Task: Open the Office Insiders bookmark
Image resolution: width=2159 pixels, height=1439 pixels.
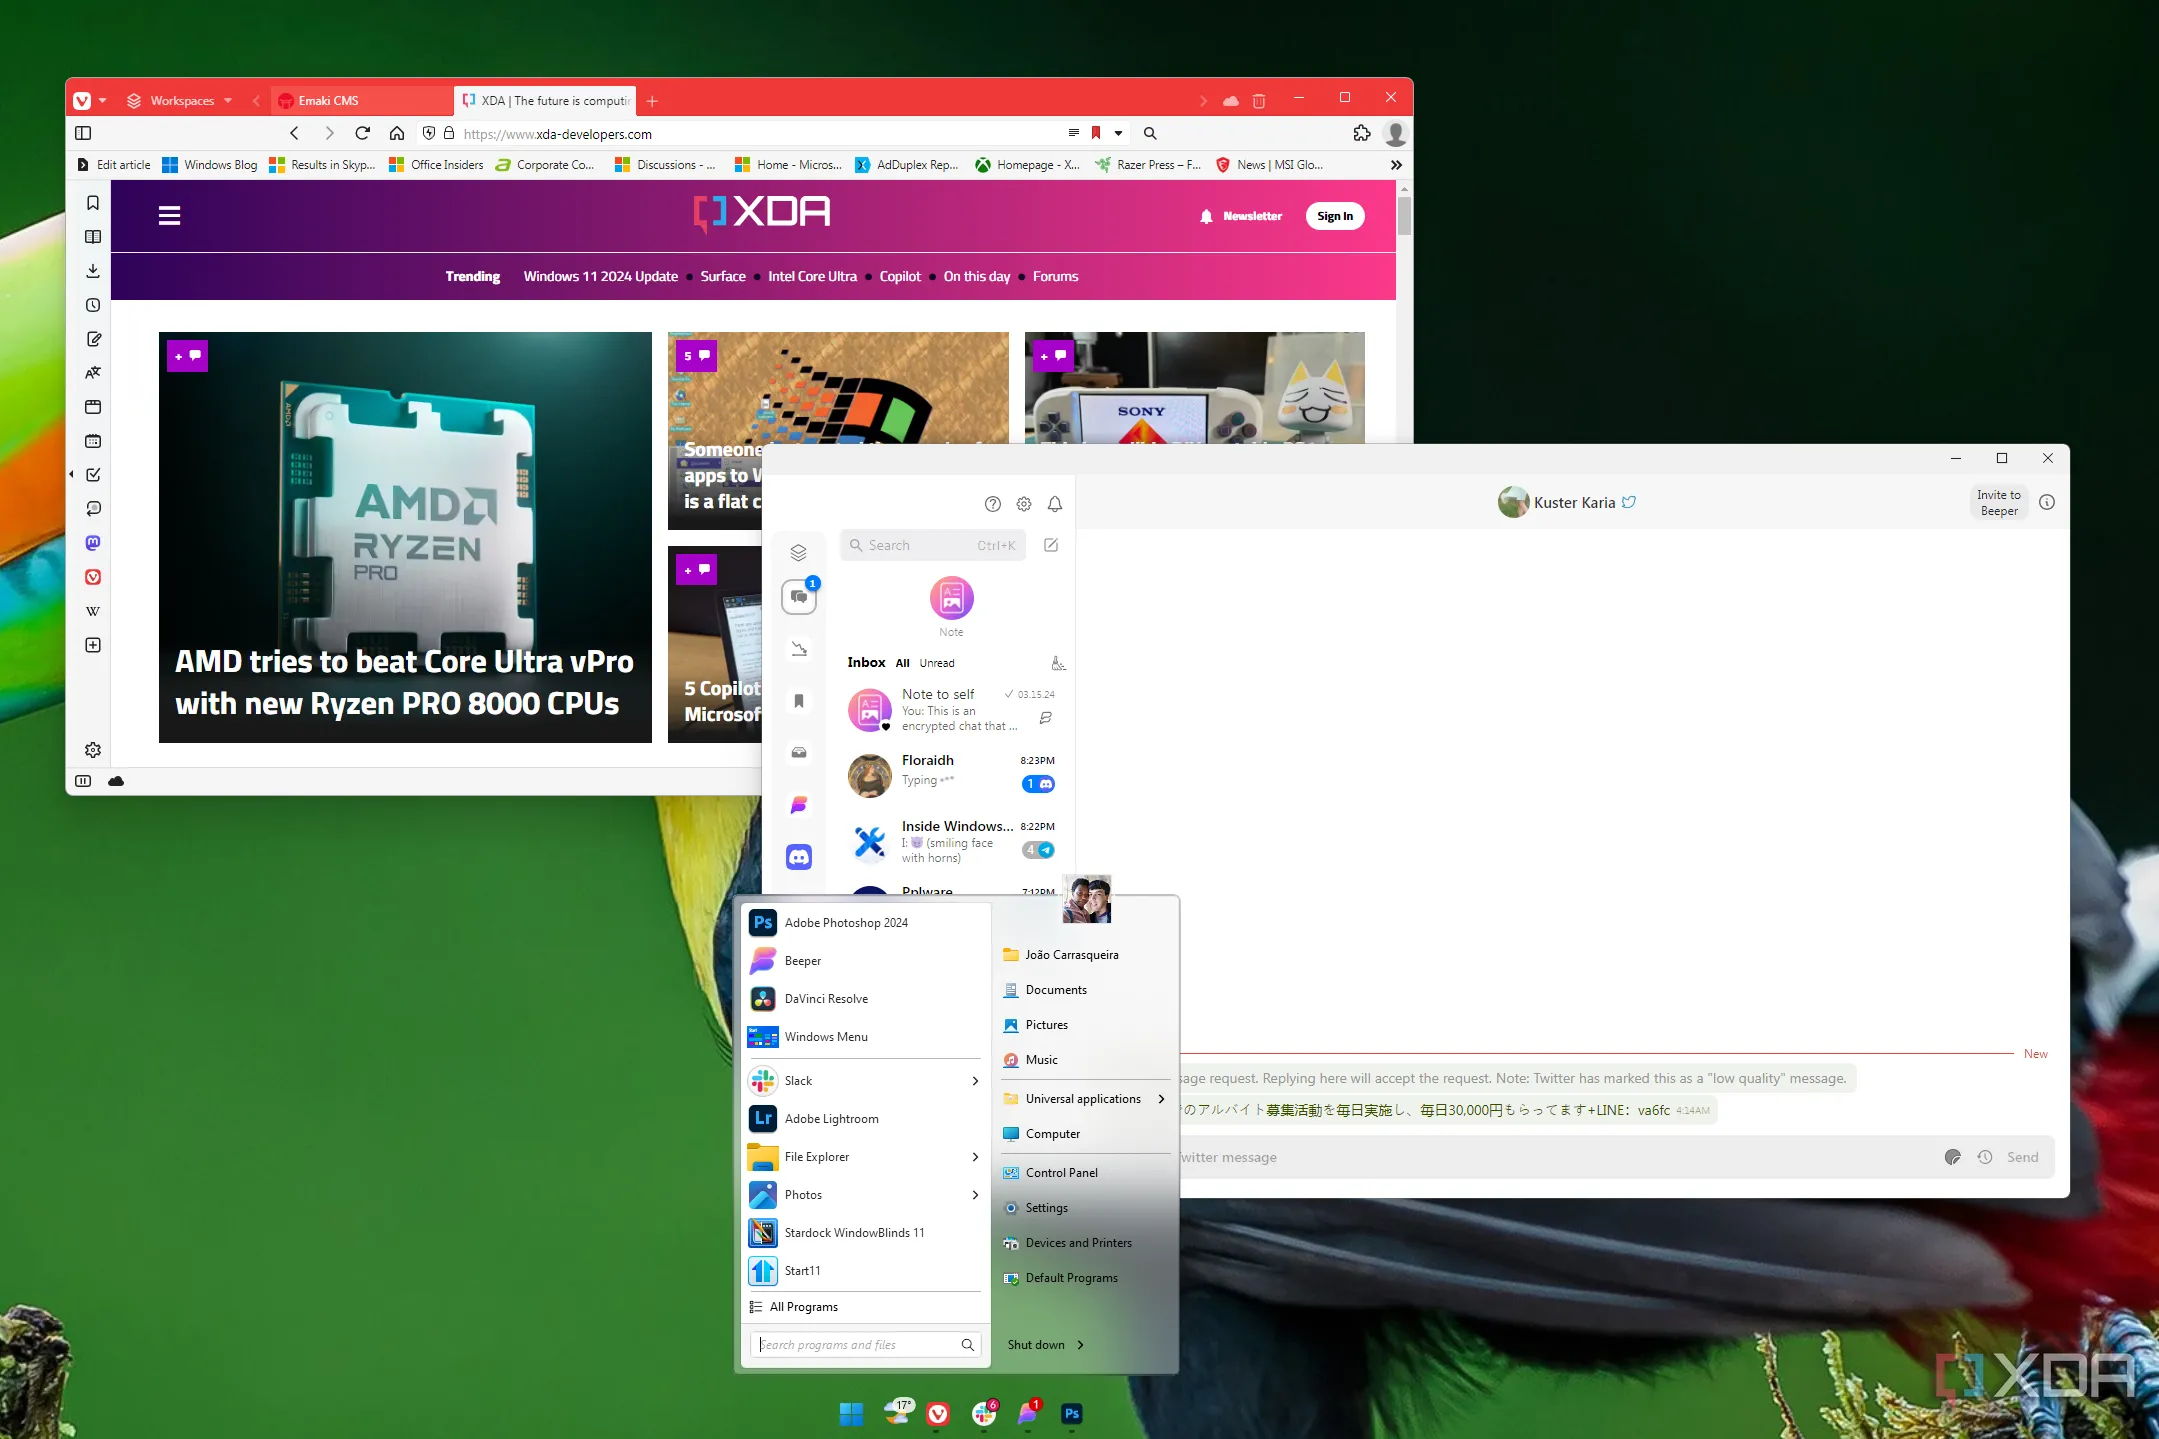Action: click(x=436, y=165)
